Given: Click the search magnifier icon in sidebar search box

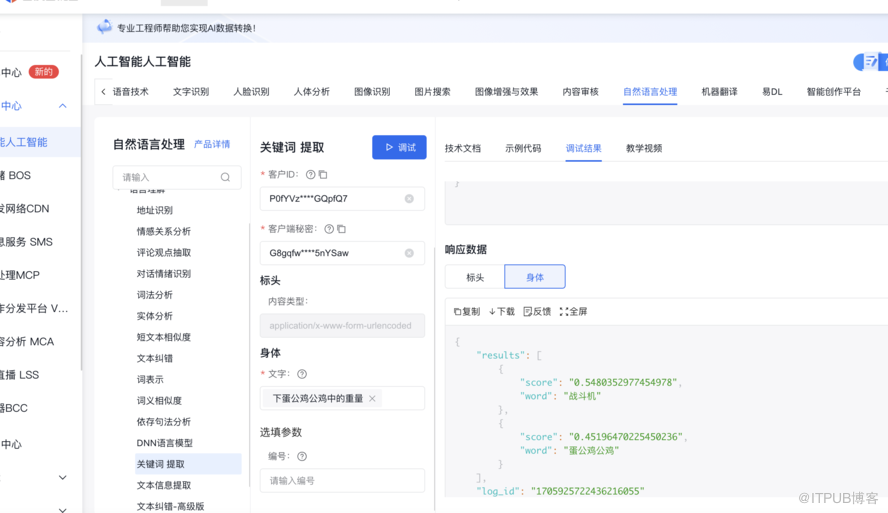Looking at the screenshot, I should coord(225,177).
